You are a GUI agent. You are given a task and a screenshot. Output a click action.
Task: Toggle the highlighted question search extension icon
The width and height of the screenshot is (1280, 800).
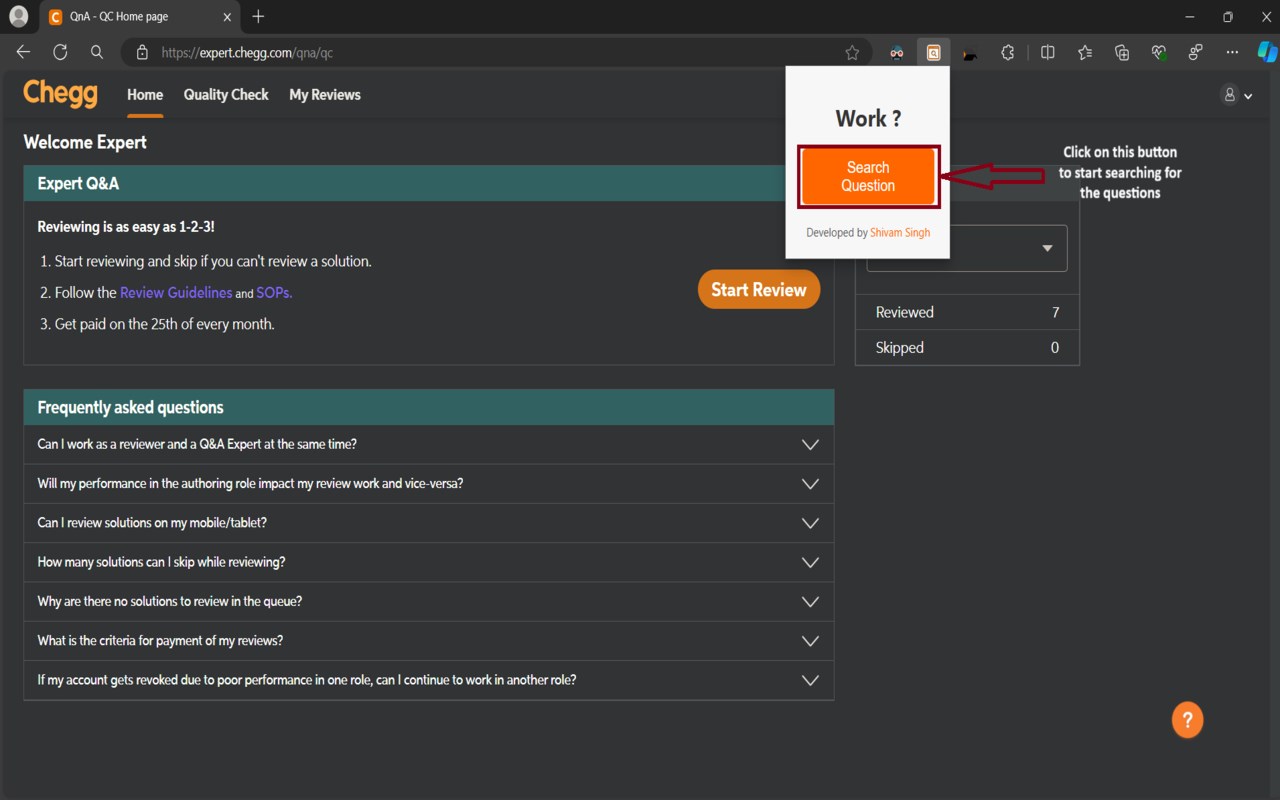coord(933,53)
